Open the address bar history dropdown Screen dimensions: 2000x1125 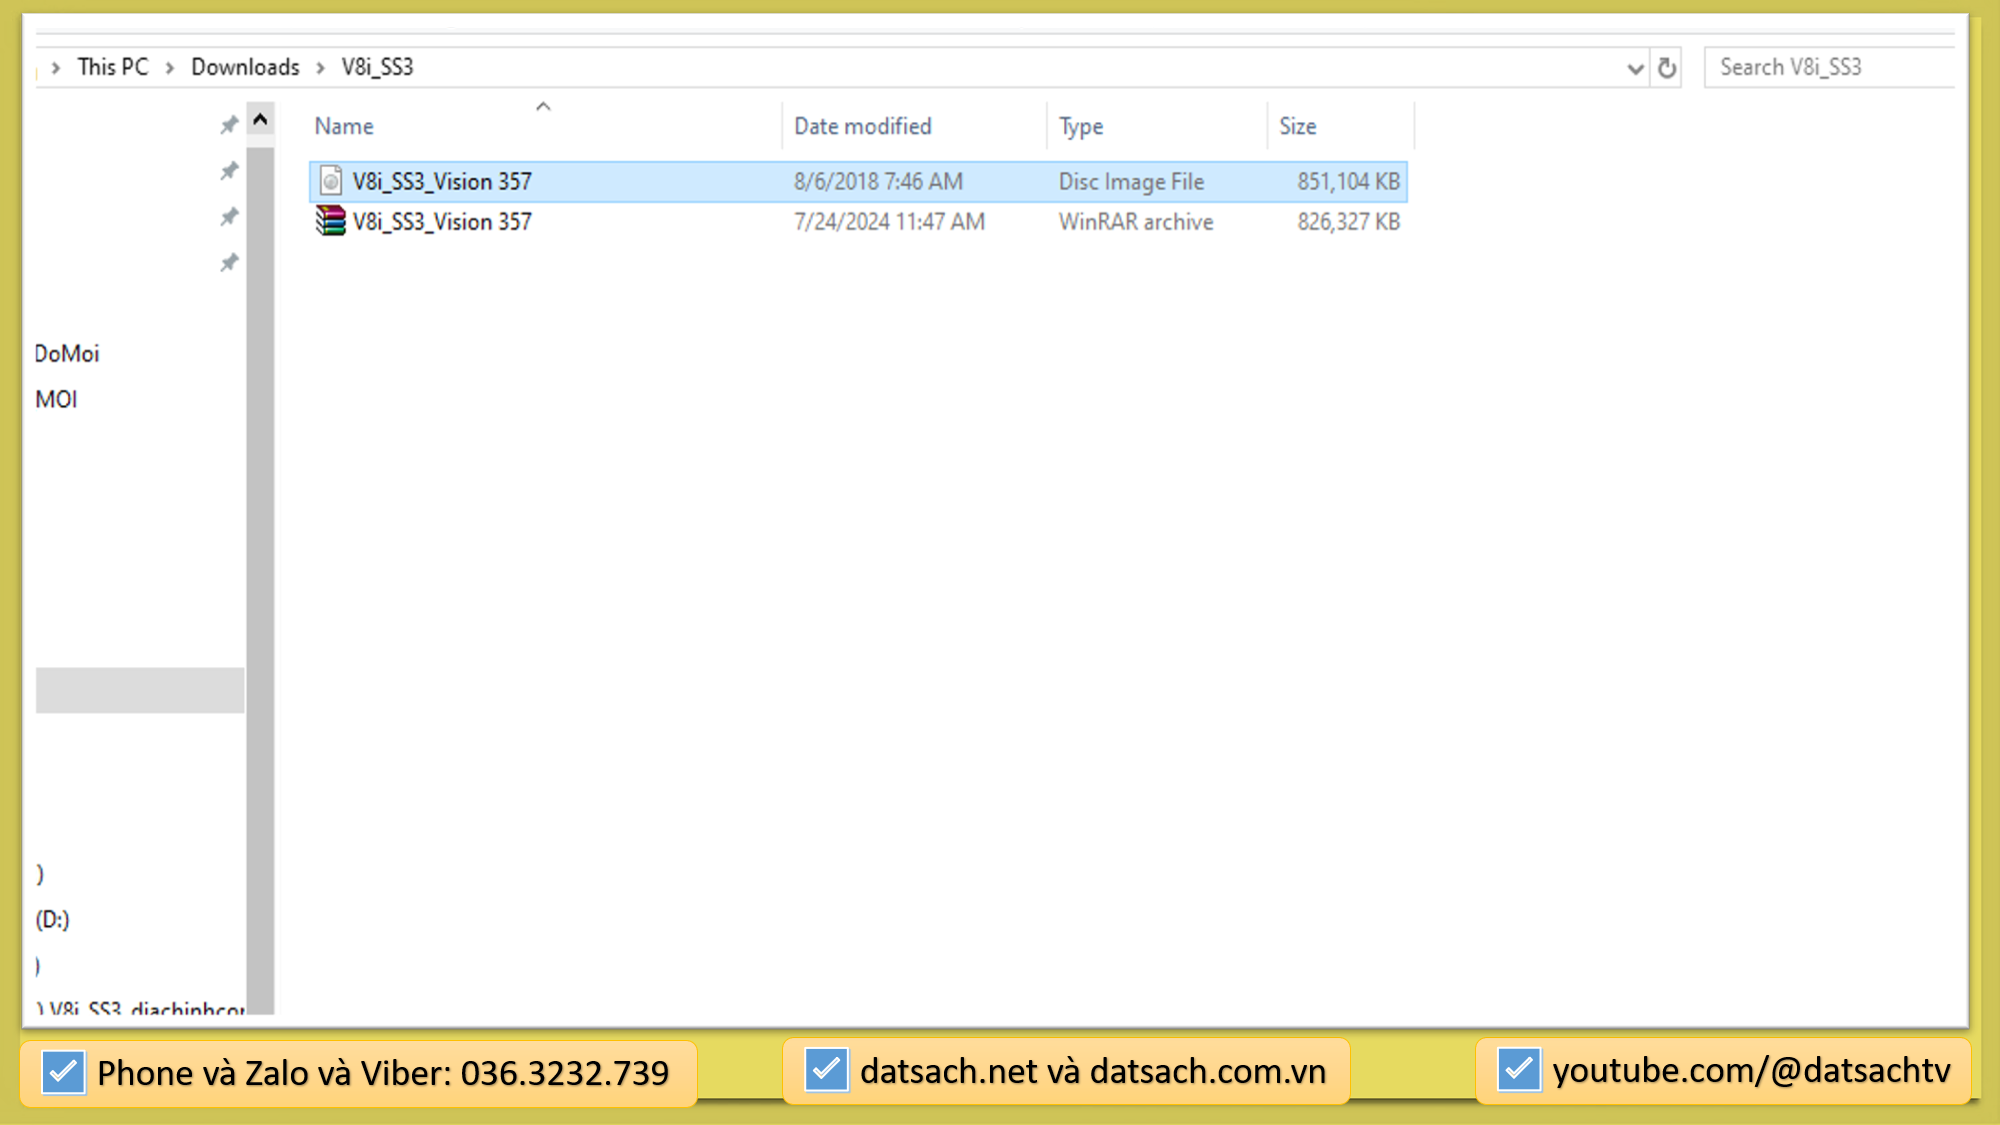(x=1635, y=68)
